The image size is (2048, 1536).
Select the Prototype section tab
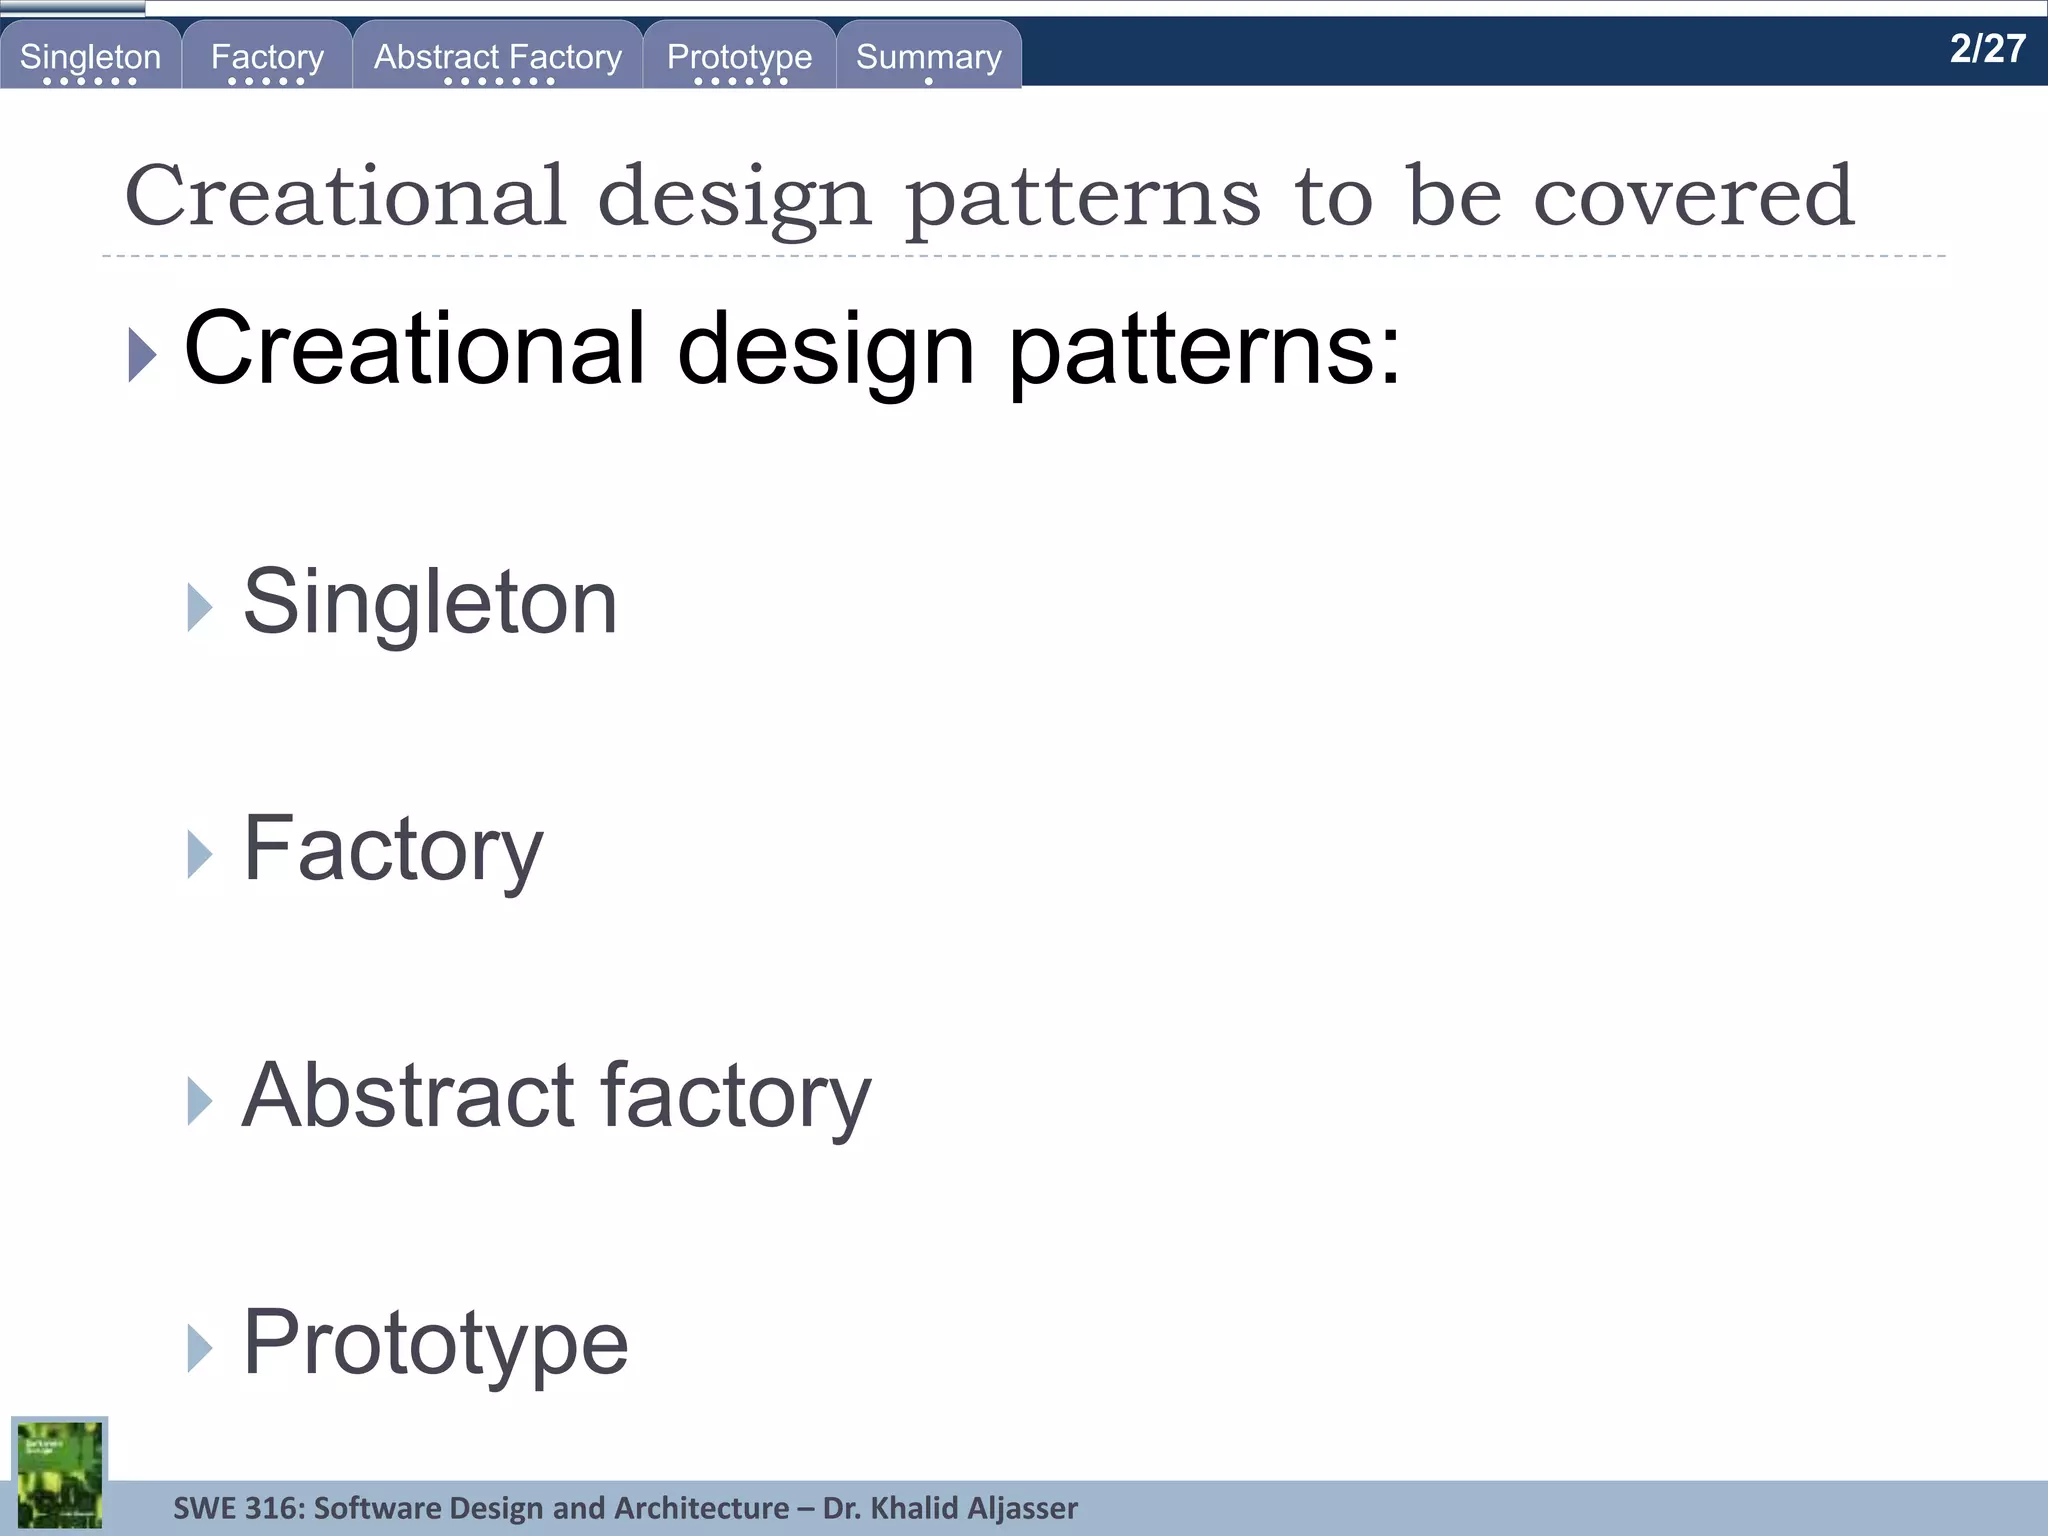pyautogui.click(x=739, y=56)
